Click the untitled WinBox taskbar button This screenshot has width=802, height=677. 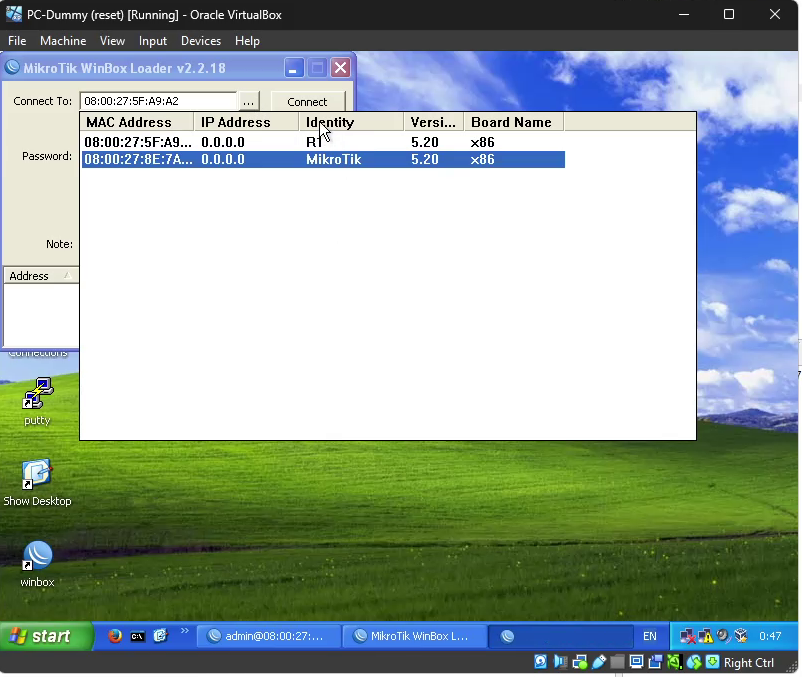point(561,636)
